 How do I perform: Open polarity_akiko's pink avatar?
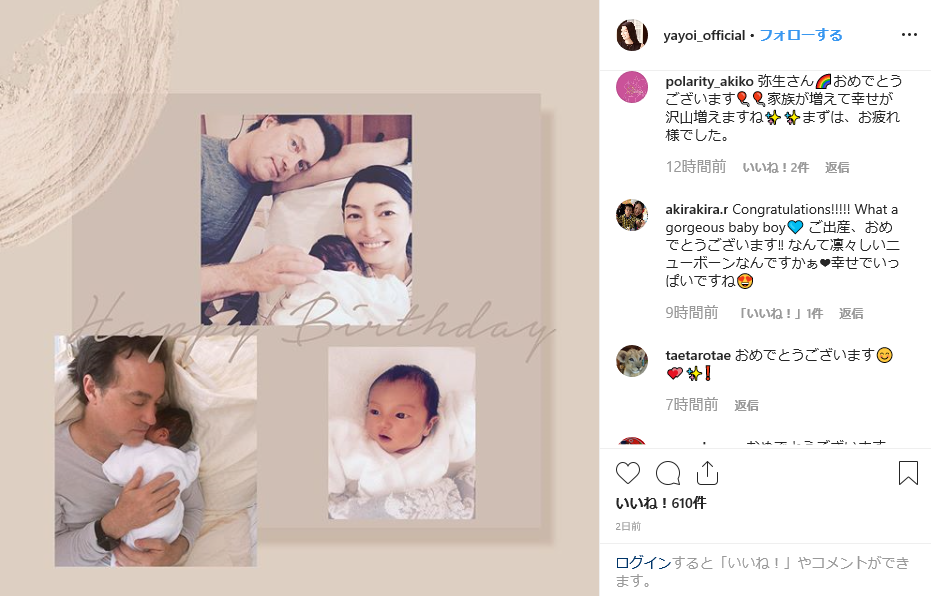[x=632, y=87]
